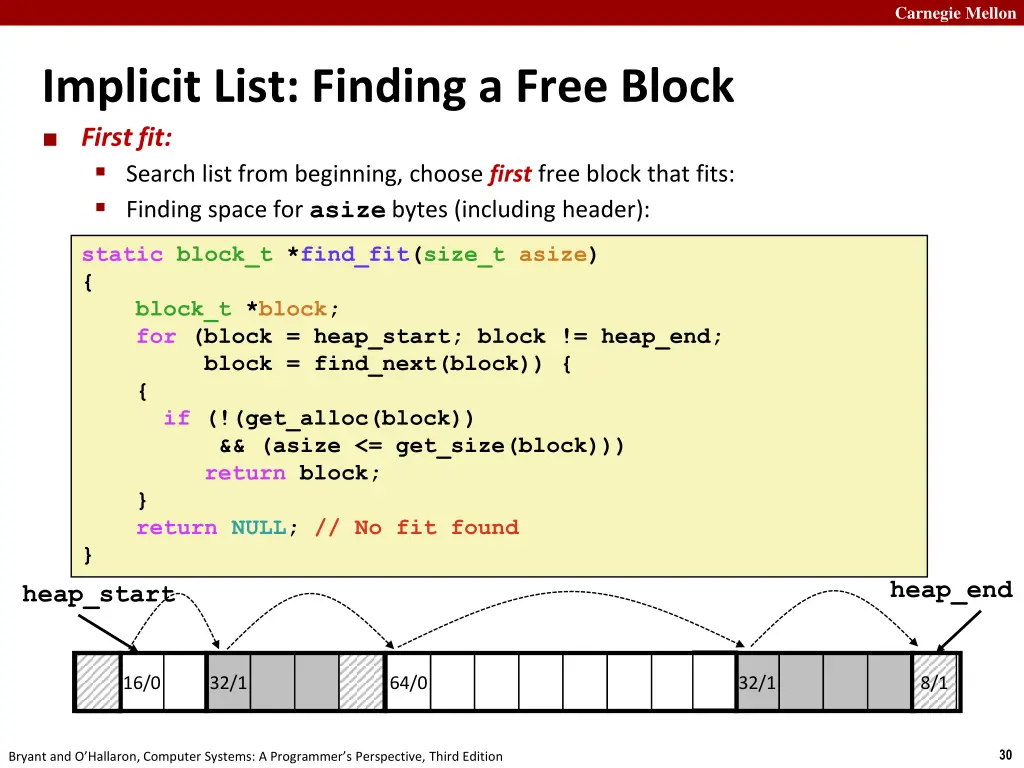Screen dimensions: 1024x768
Task: Click the return NULL statement
Action: [217, 528]
